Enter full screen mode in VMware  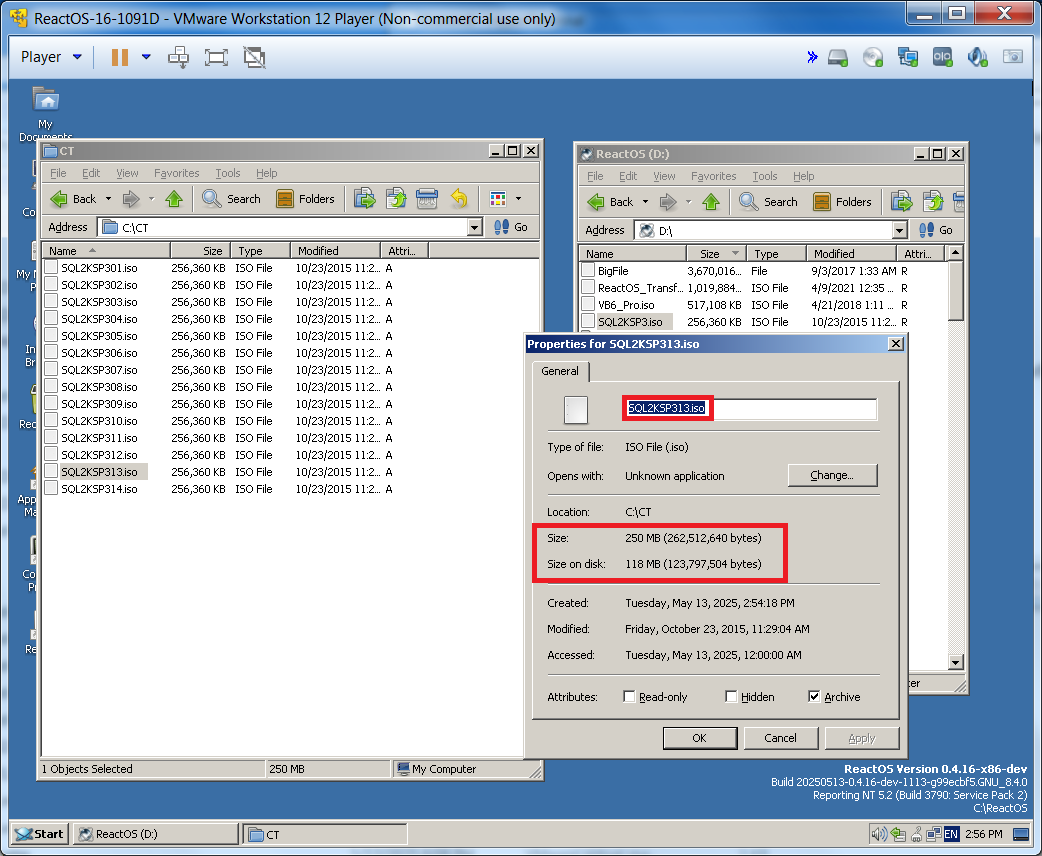pyautogui.click(x=216, y=57)
